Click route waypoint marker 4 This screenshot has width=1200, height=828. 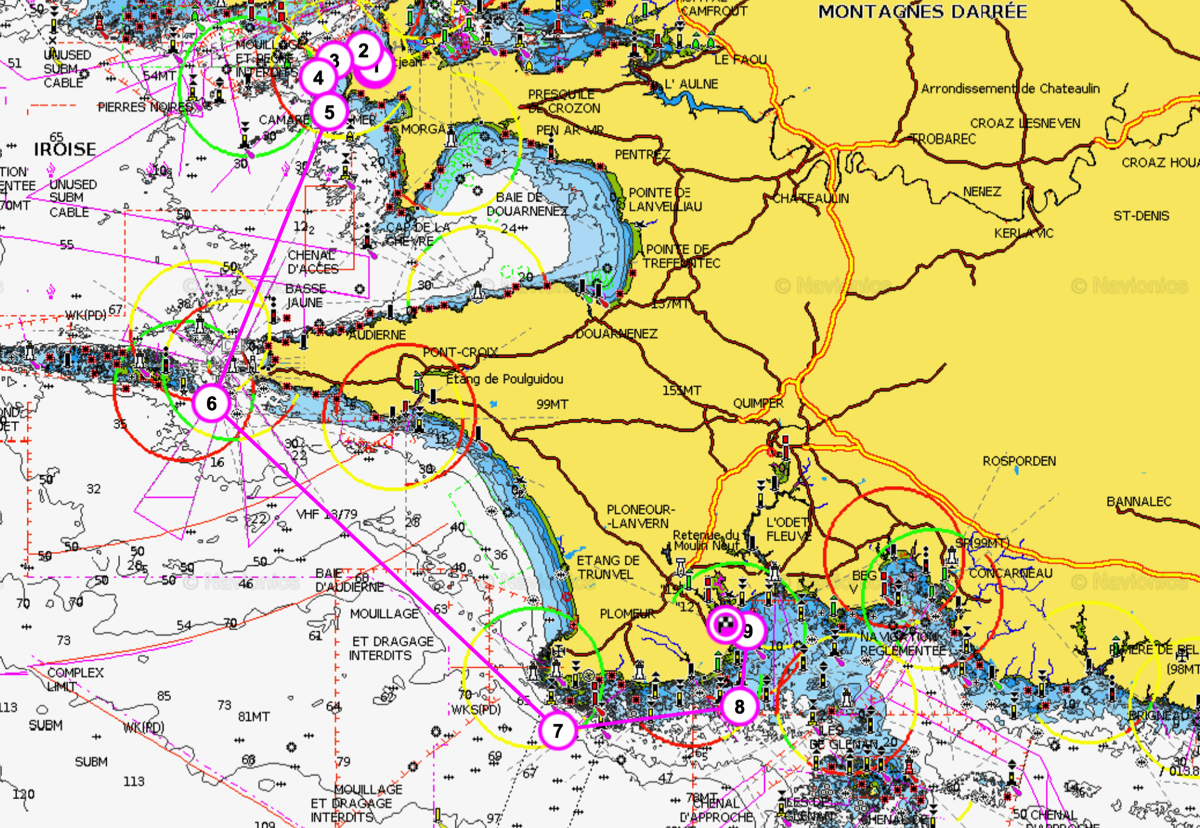pyautogui.click(x=318, y=77)
